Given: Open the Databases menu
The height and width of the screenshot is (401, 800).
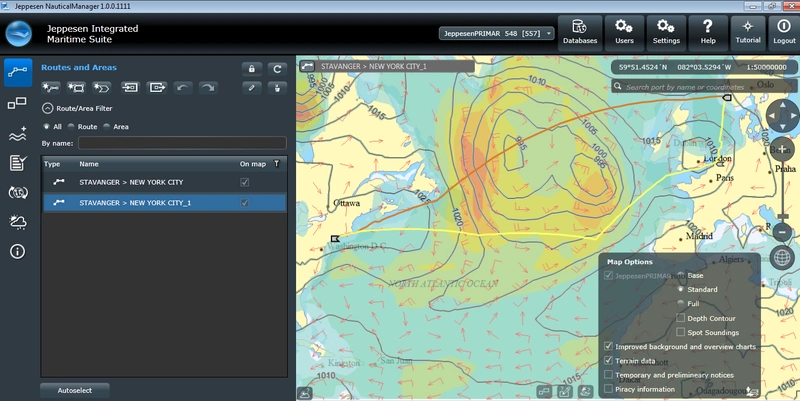Looking at the screenshot, I should coord(580,33).
